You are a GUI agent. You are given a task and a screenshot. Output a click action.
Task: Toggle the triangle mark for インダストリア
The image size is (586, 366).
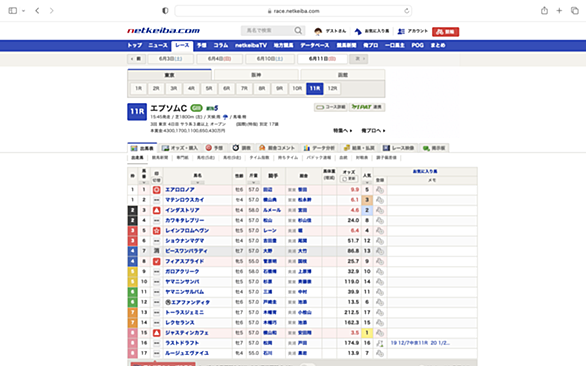tap(157, 210)
